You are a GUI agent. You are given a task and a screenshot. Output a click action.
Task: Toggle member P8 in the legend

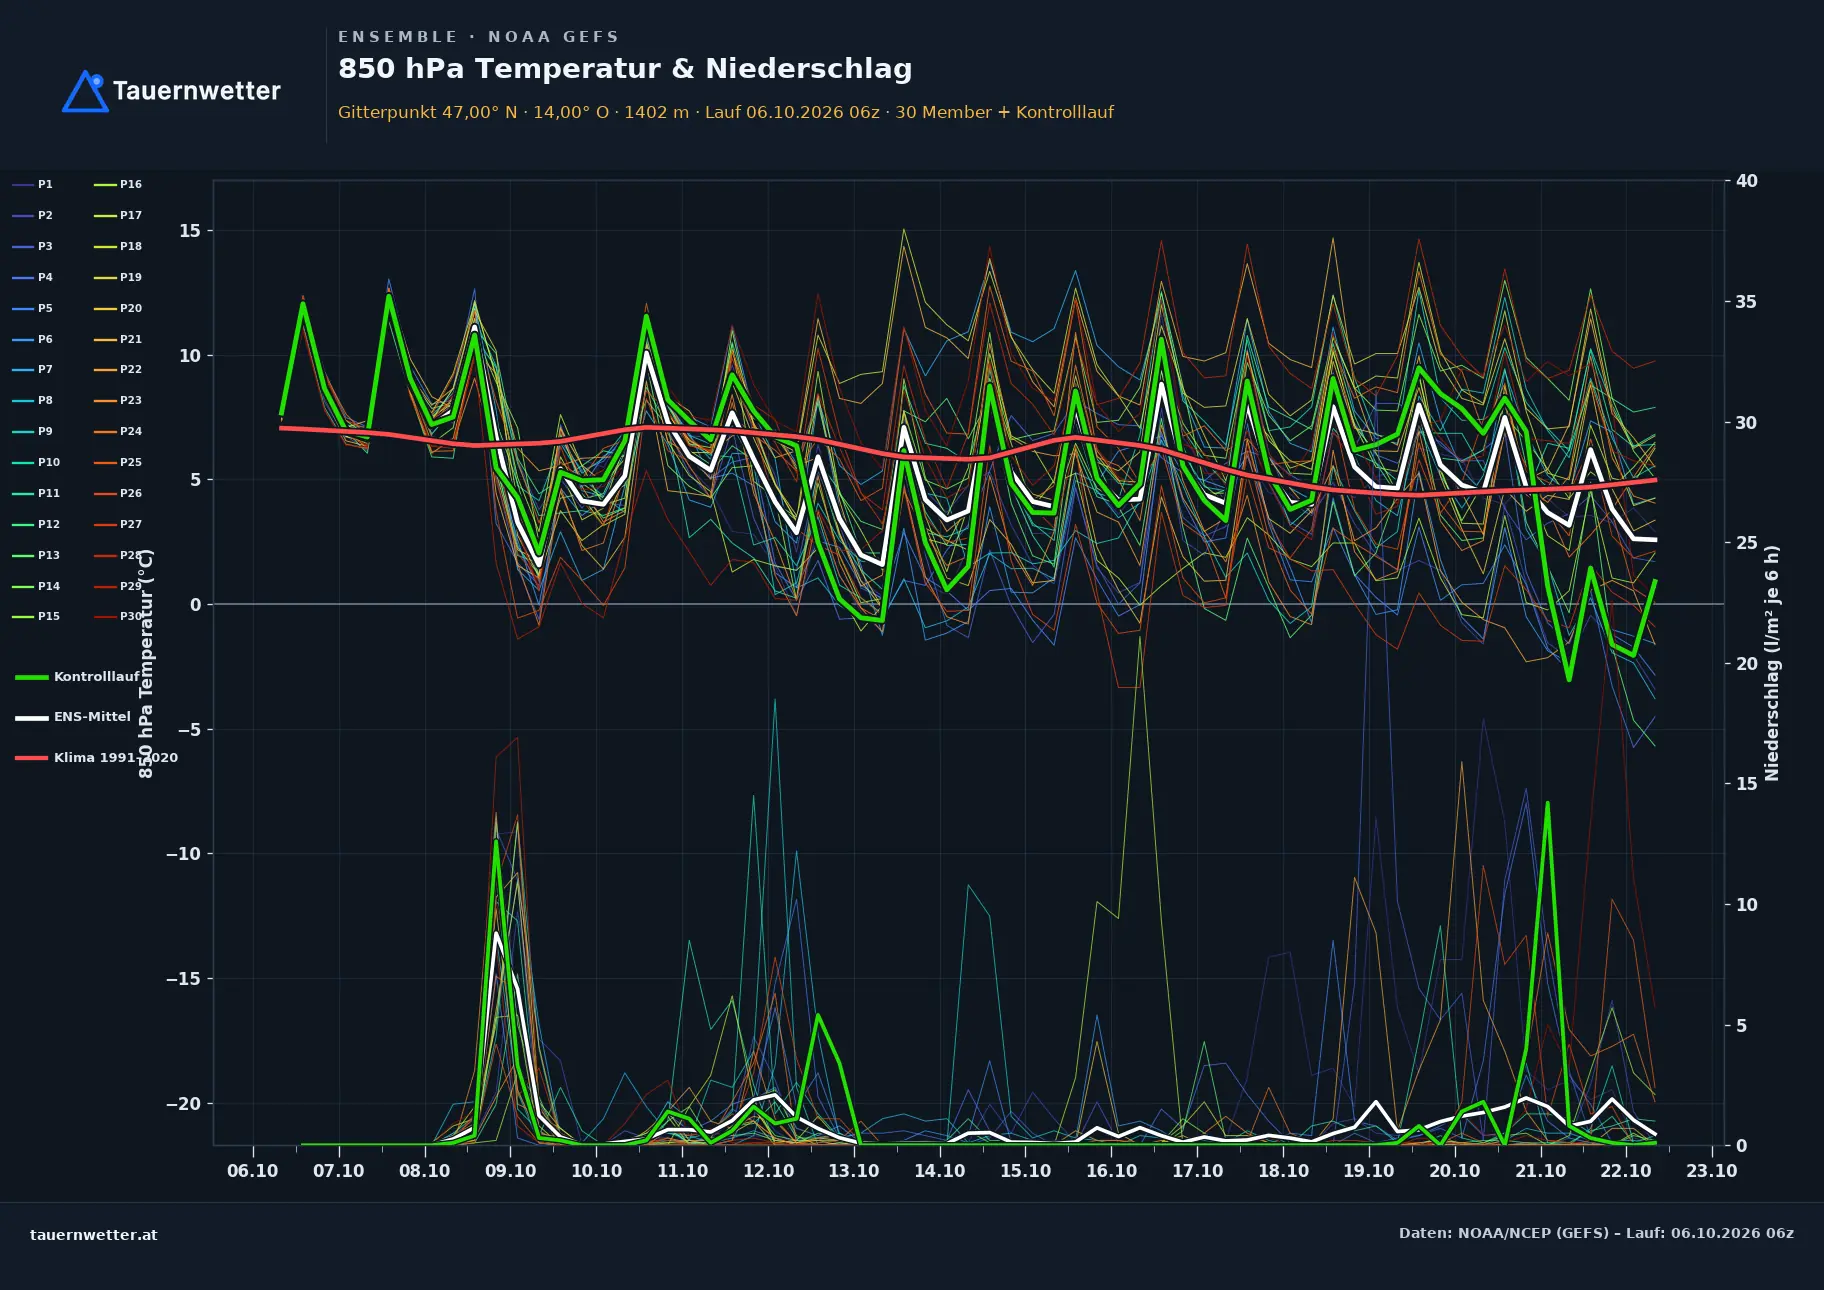coord(32,400)
